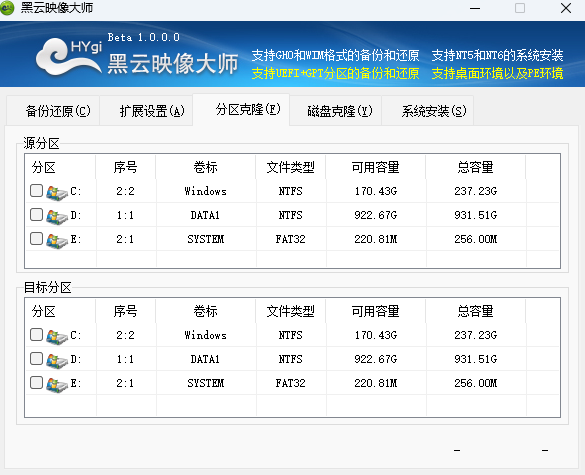The width and height of the screenshot is (585, 475).
Task: Tick the target C: Windows partition checkbox
Action: 36,335
